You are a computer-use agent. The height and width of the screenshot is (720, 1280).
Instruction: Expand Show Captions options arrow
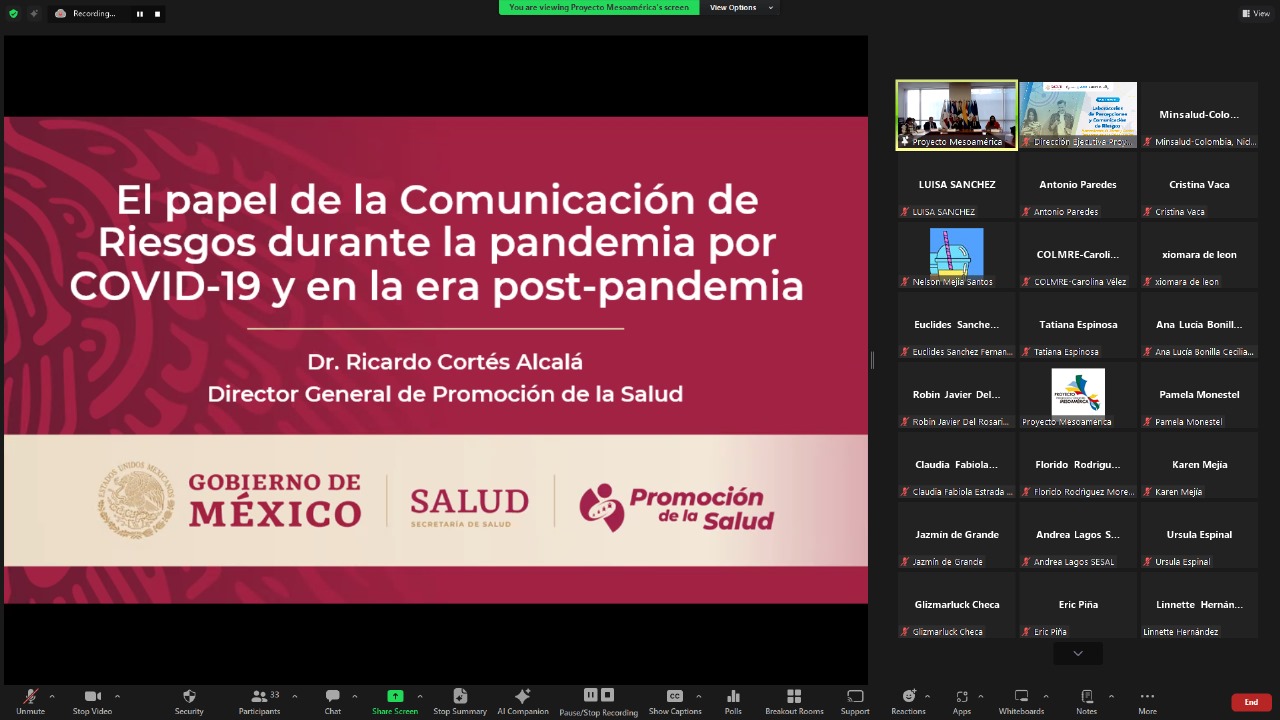pos(698,696)
